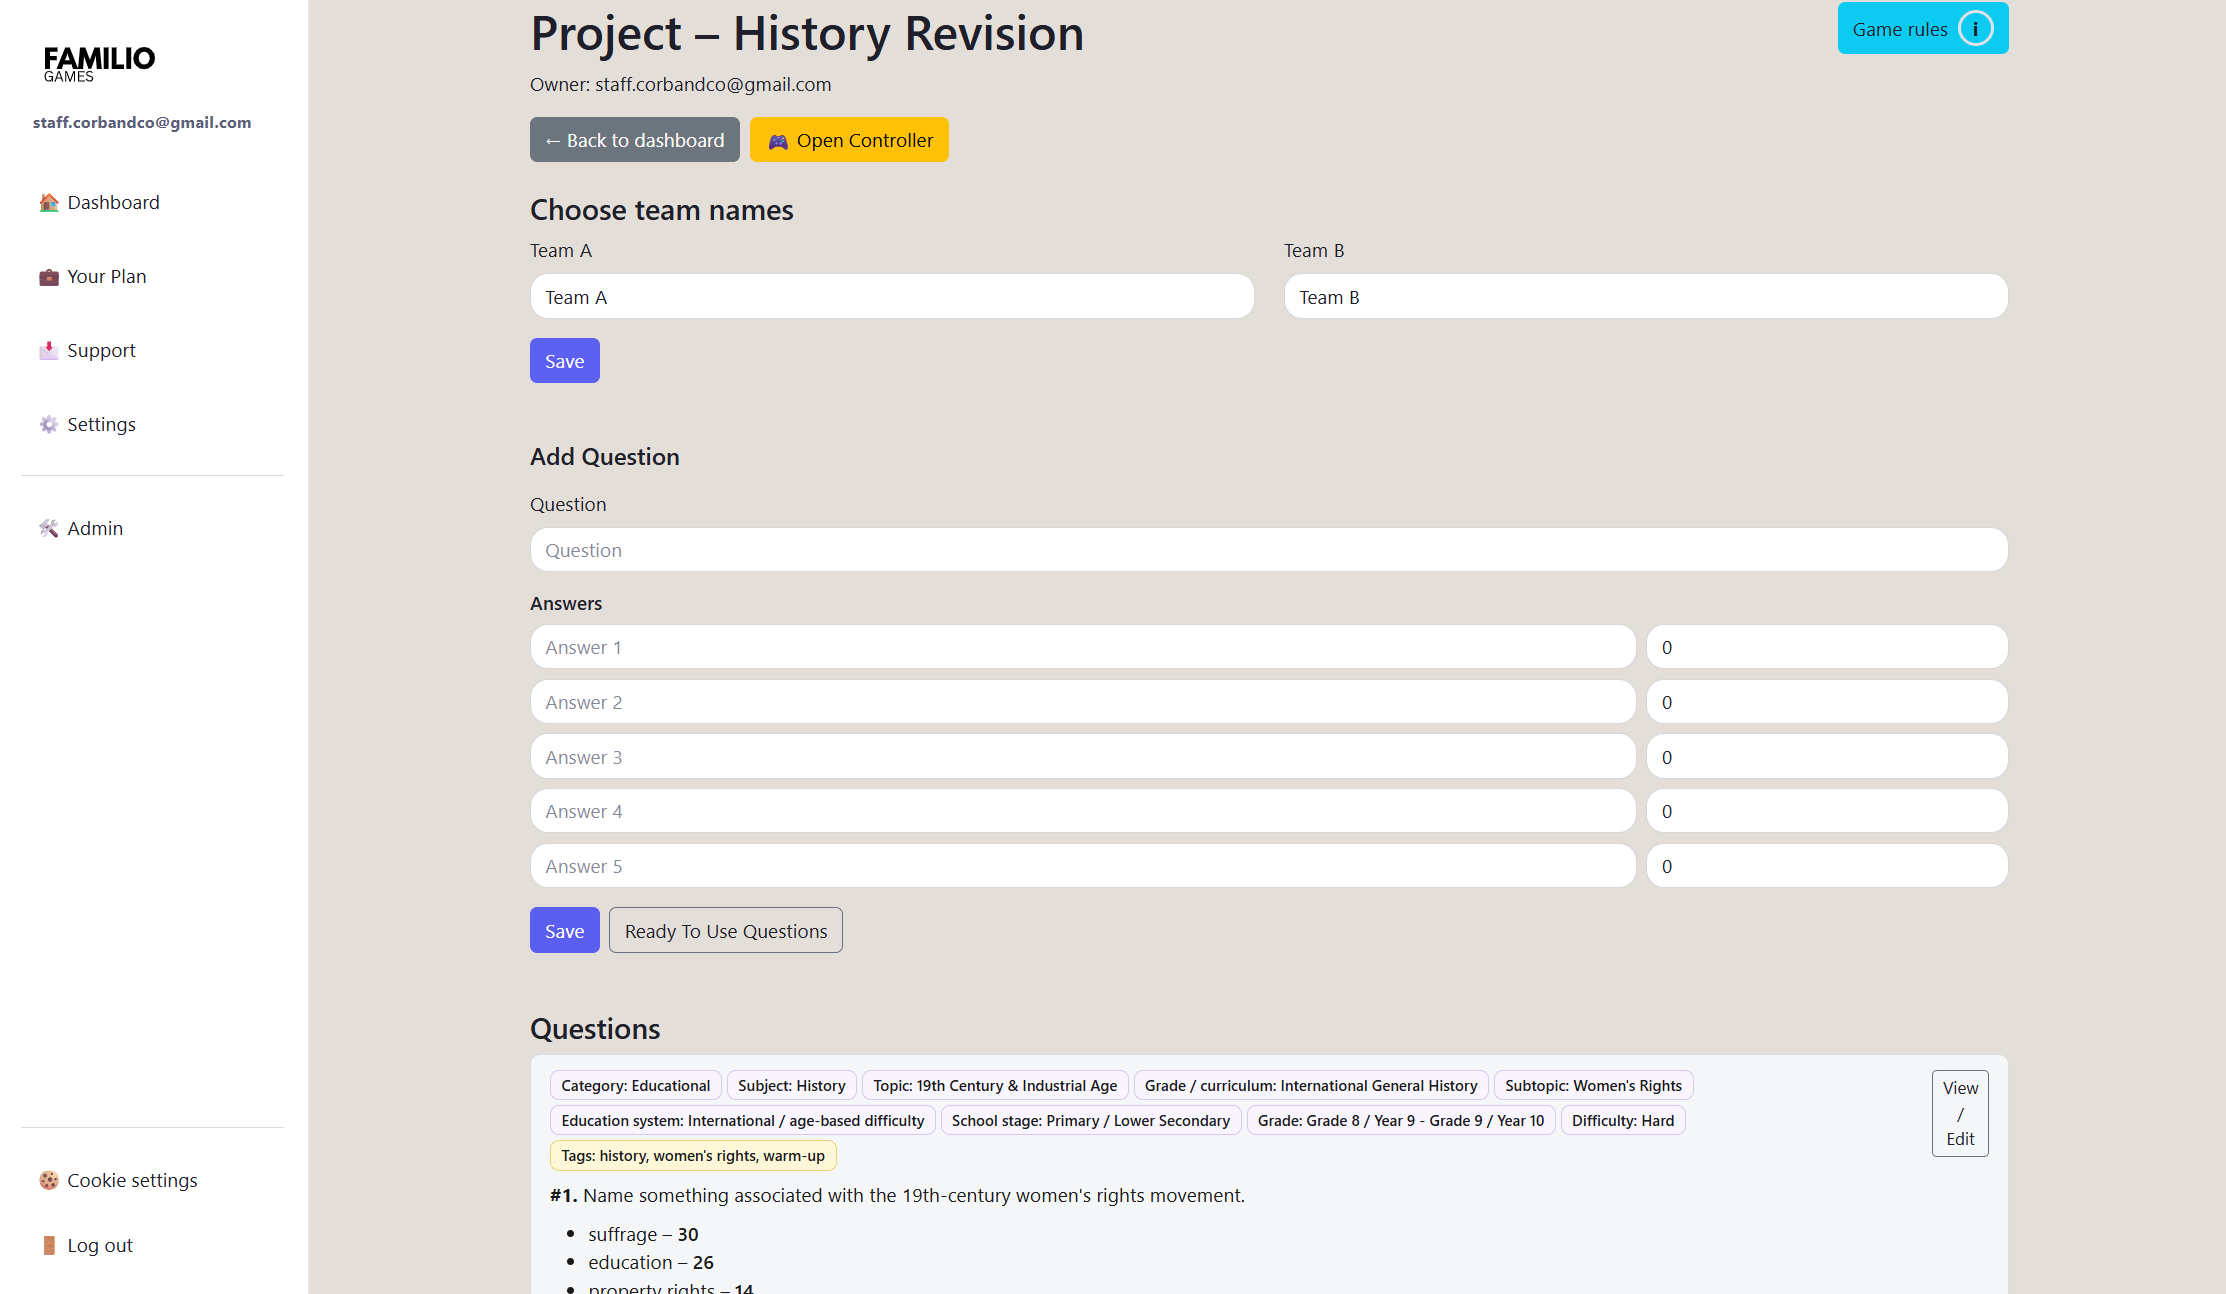
Task: Click the 'Category: Educational' tag
Action: tap(635, 1086)
